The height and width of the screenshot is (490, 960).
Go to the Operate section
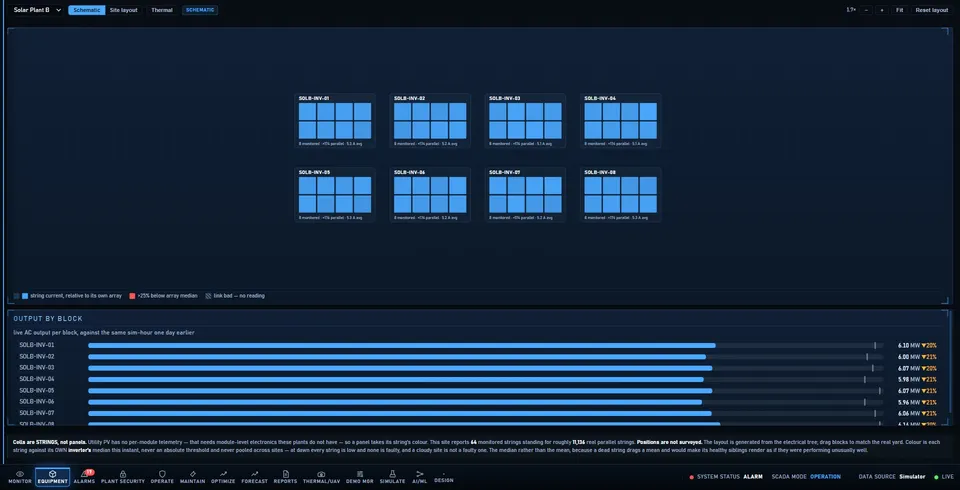coord(162,477)
